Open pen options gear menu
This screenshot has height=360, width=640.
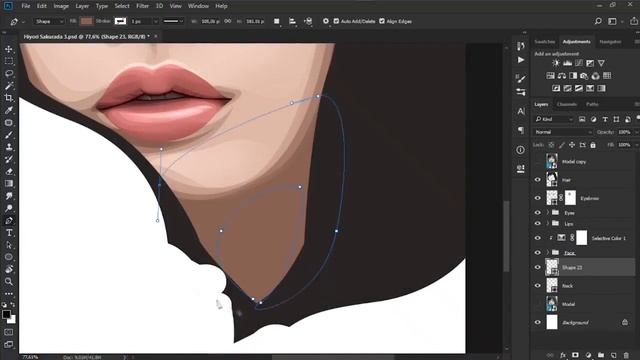coord(326,21)
